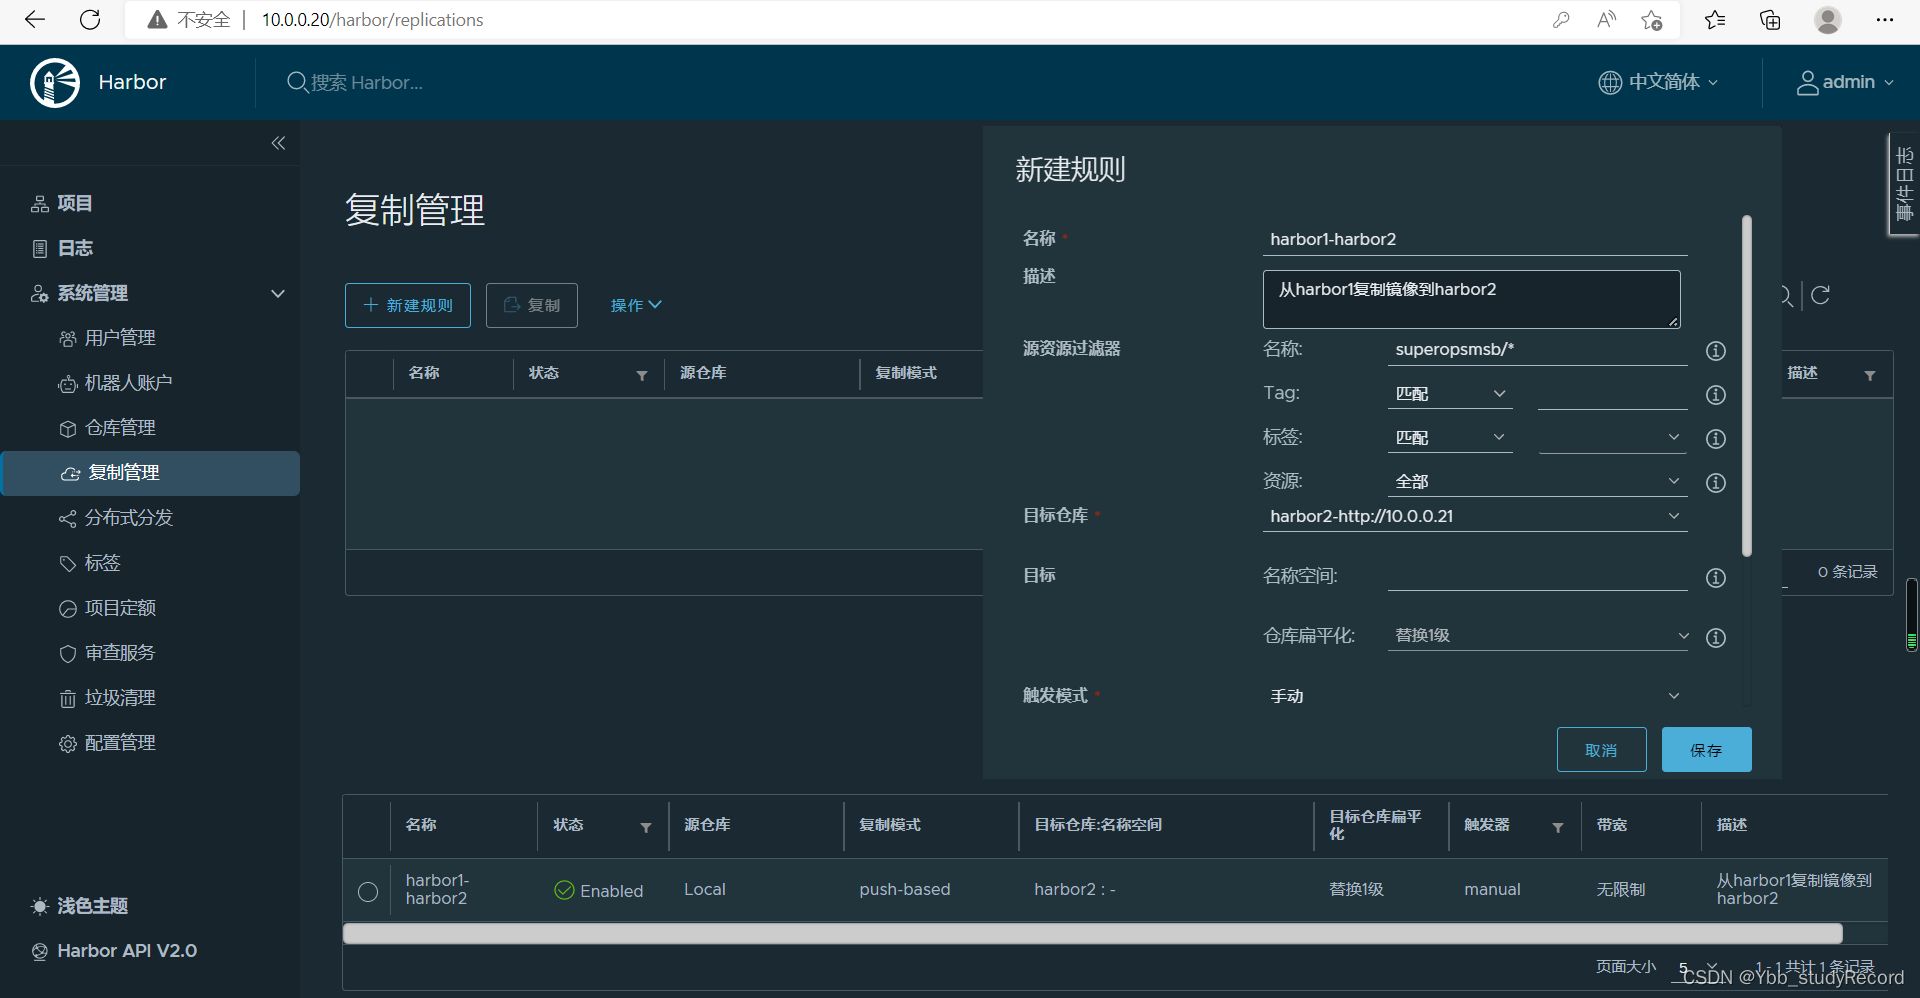
Task: Open browser settings ellipsis menu
Action: coord(1885,20)
